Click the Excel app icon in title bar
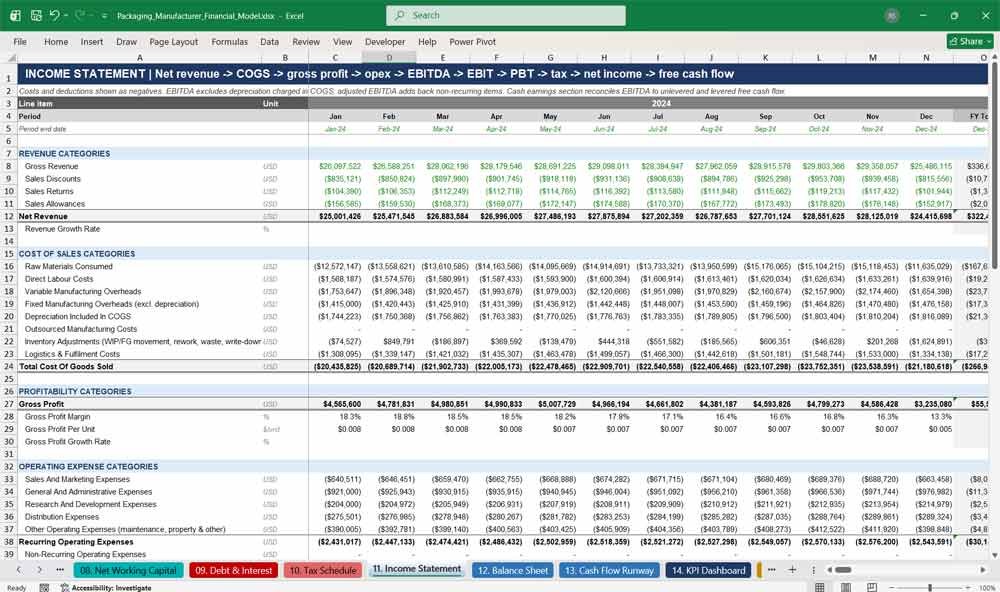 (x=15, y=15)
